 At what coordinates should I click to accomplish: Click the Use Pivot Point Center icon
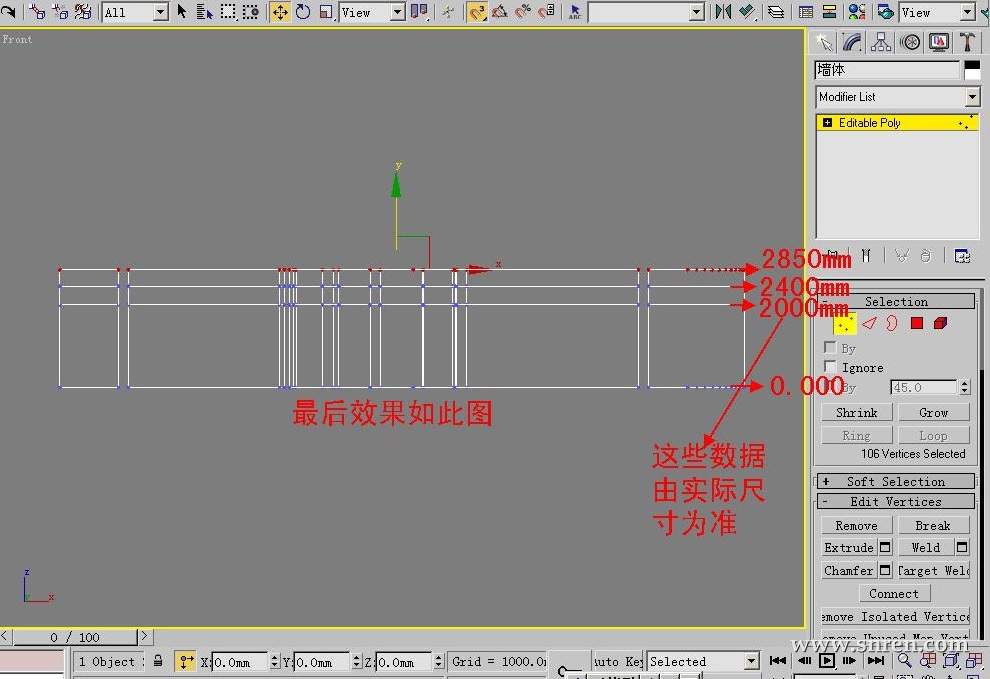419,11
